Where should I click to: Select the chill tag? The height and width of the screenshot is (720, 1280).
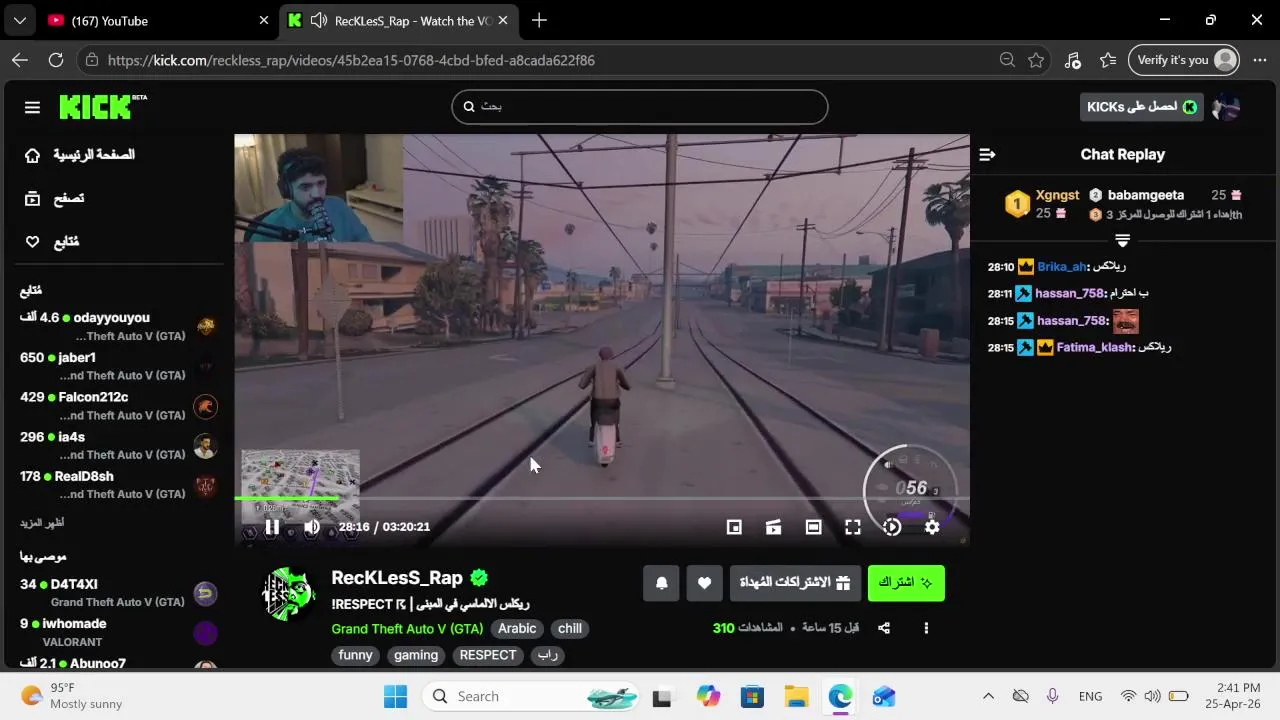click(570, 629)
